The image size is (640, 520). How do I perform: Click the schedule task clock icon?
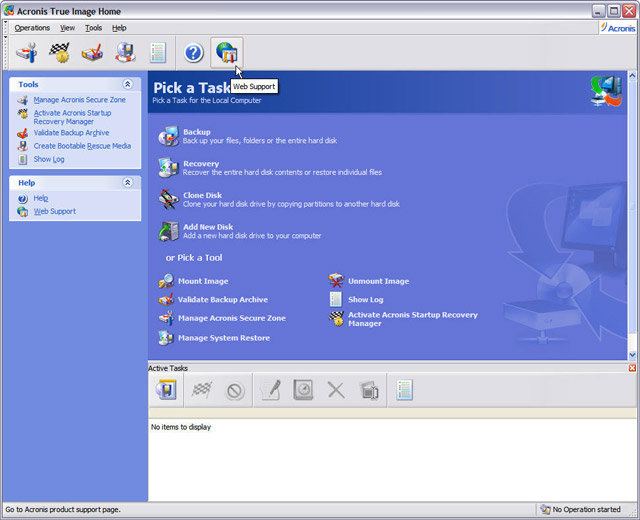(x=303, y=390)
